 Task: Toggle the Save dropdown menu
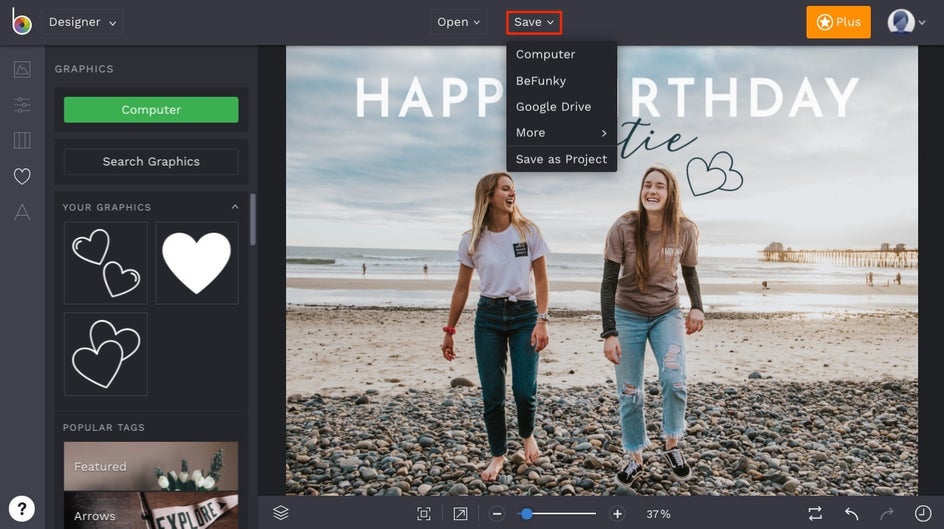point(534,22)
